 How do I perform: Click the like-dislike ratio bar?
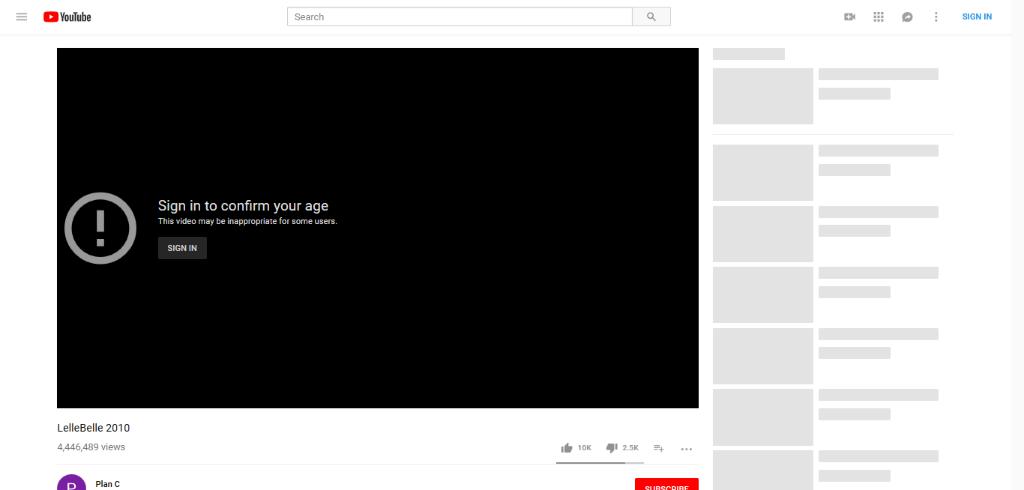599,463
